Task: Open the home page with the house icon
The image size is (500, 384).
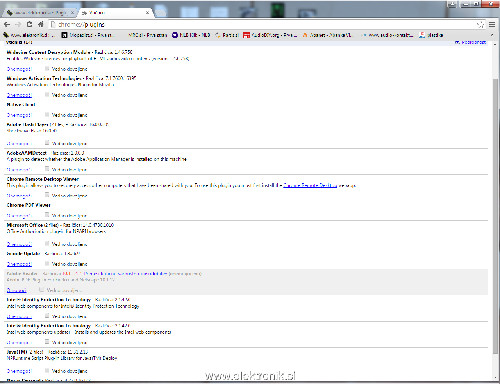Action: click(x=41, y=24)
